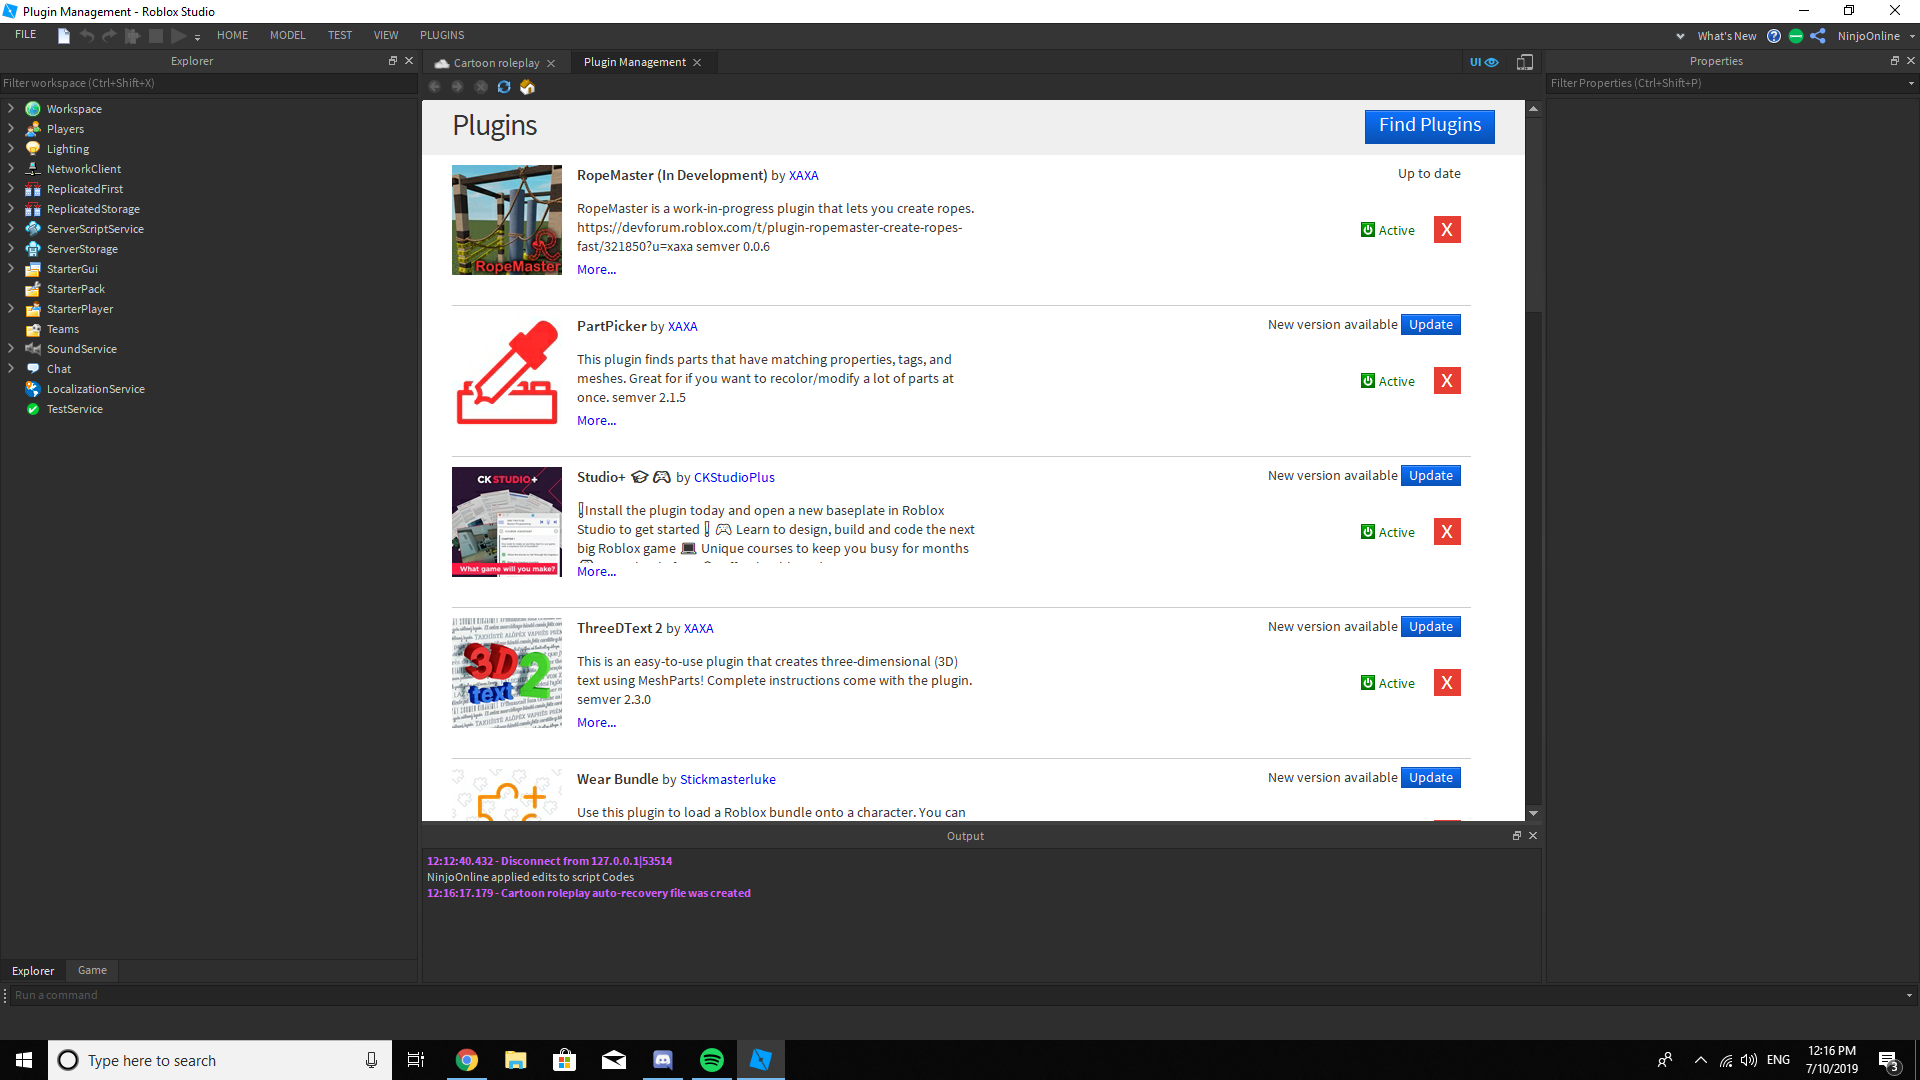Viewport: 1920px width, 1080px height.
Task: Toggle device emulation view icon
Action: click(1524, 61)
